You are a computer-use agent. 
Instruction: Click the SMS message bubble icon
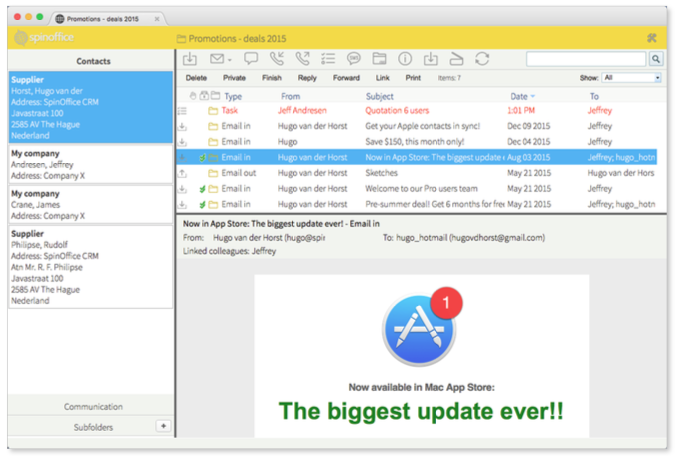coord(354,58)
